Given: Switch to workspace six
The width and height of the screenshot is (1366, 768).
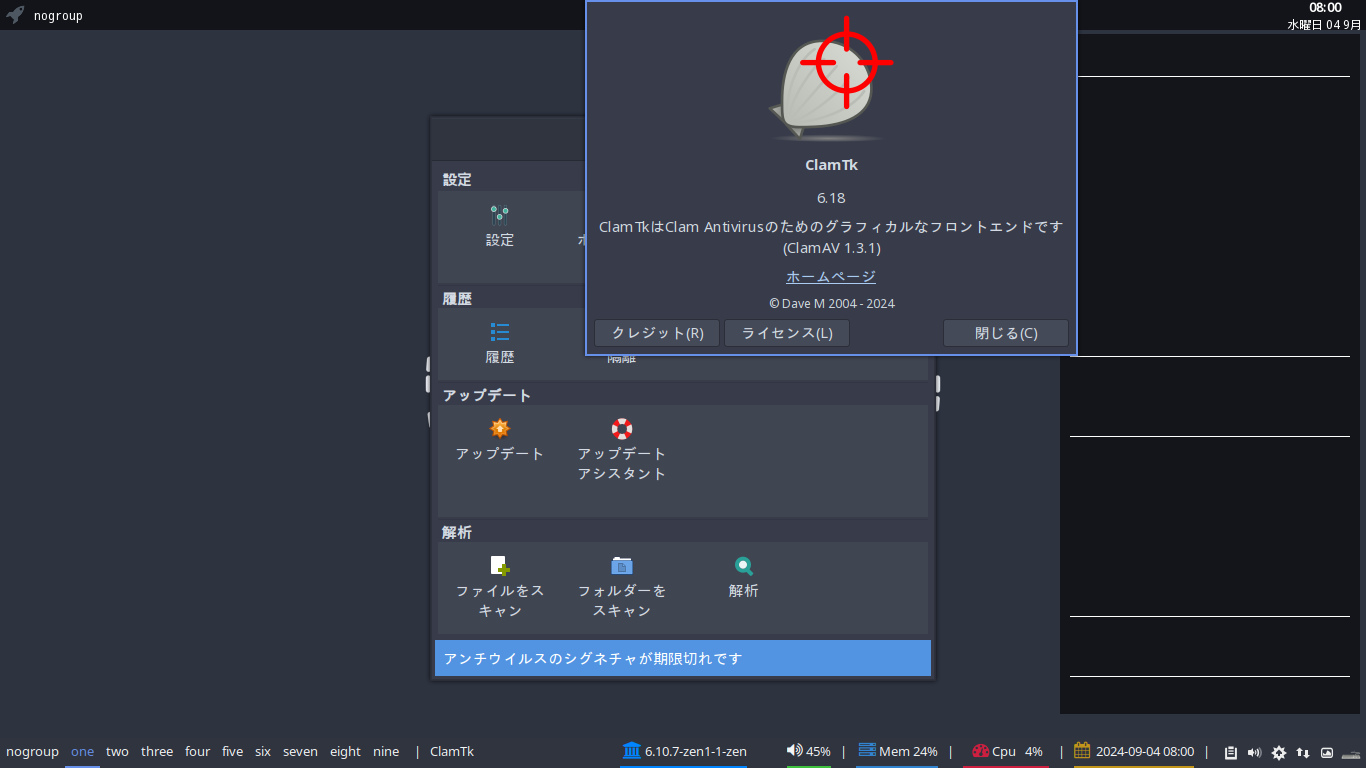Looking at the screenshot, I should pyautogui.click(x=263, y=751).
